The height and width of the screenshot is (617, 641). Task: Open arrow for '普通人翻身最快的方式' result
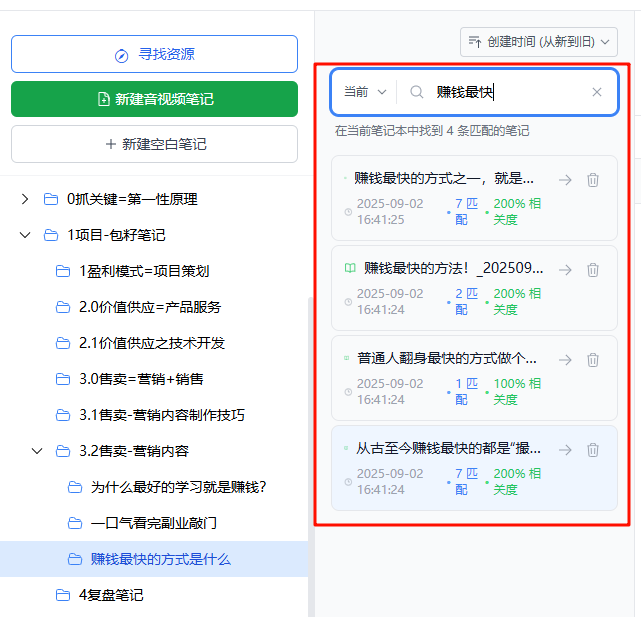[565, 360]
